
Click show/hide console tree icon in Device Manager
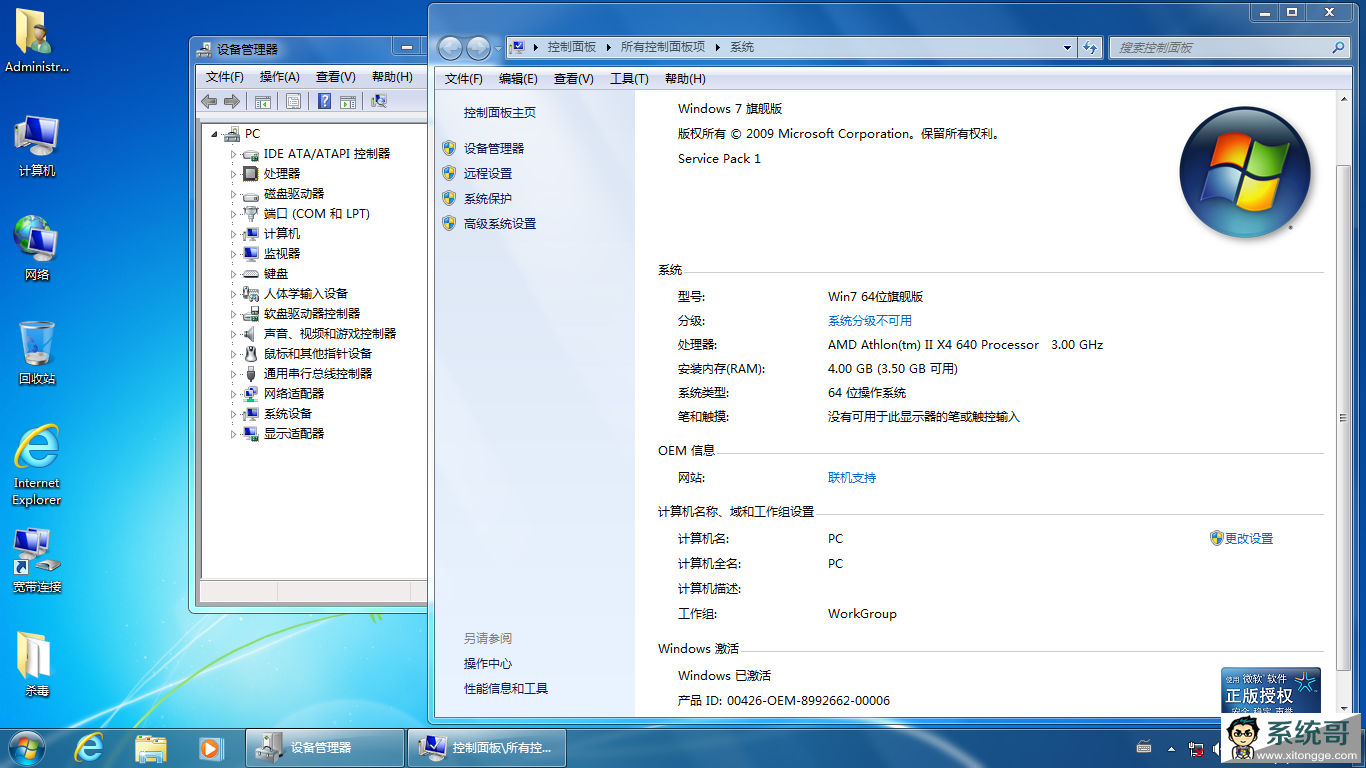tap(263, 101)
